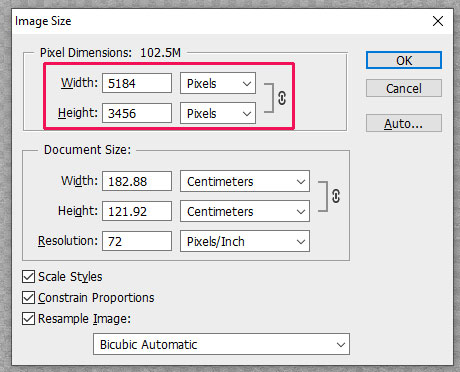Viewport: 460px width, 372px height.
Task: Click the pixel Width field showing 5184
Action: (137, 83)
